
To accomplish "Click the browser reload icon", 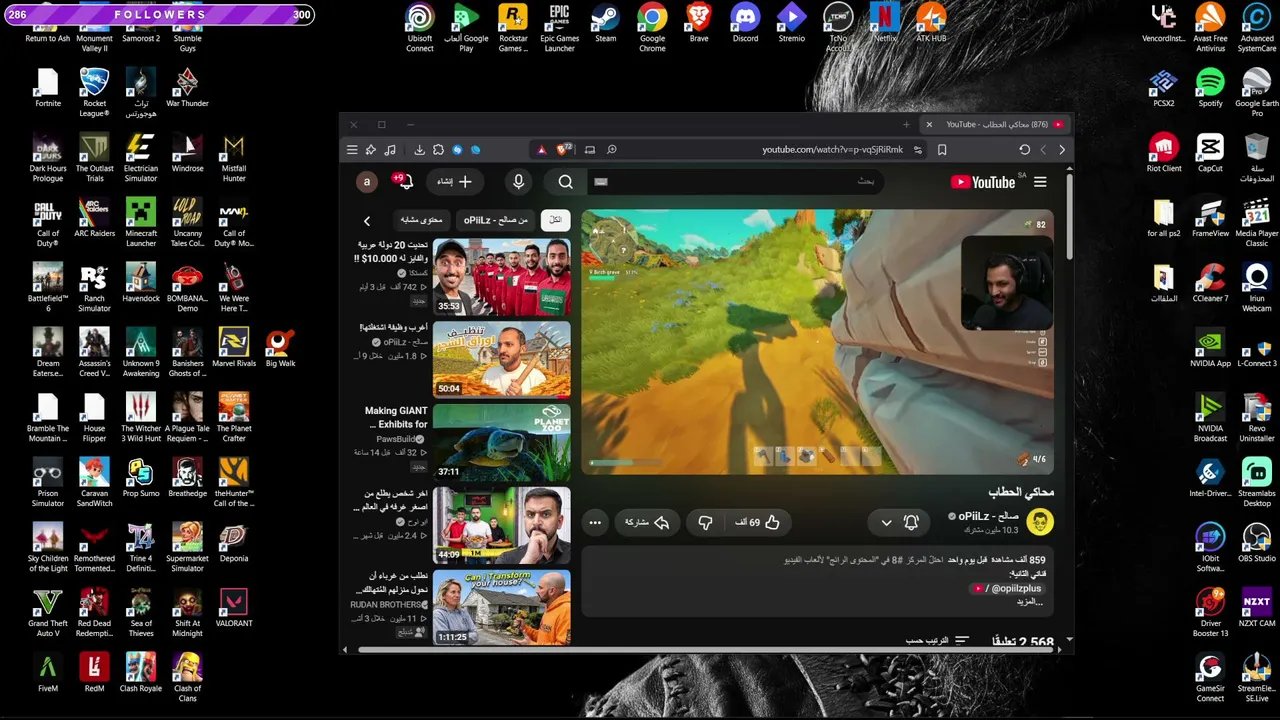I will tap(1024, 150).
